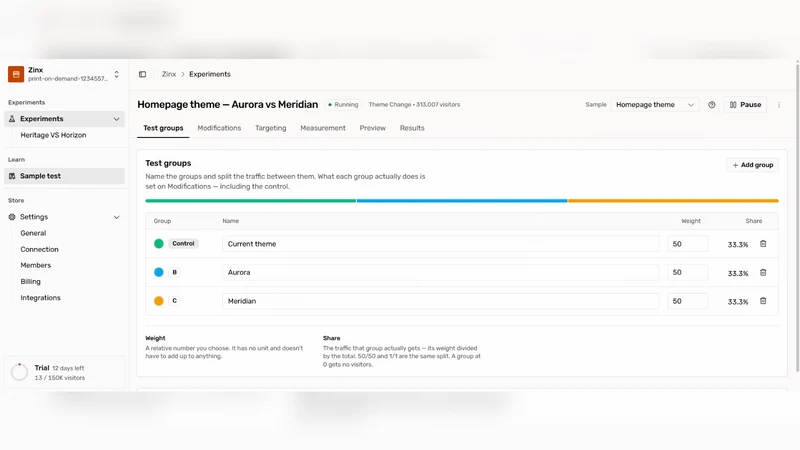Click the help question mark icon

pos(712,105)
